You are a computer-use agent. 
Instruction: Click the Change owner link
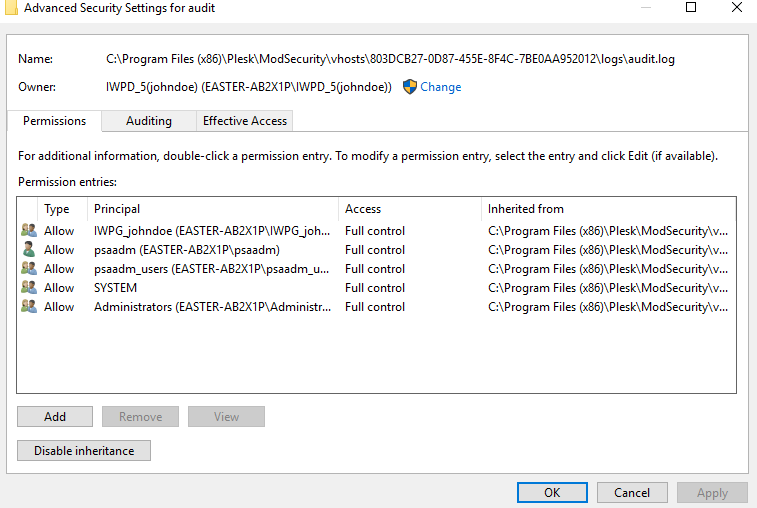click(440, 87)
